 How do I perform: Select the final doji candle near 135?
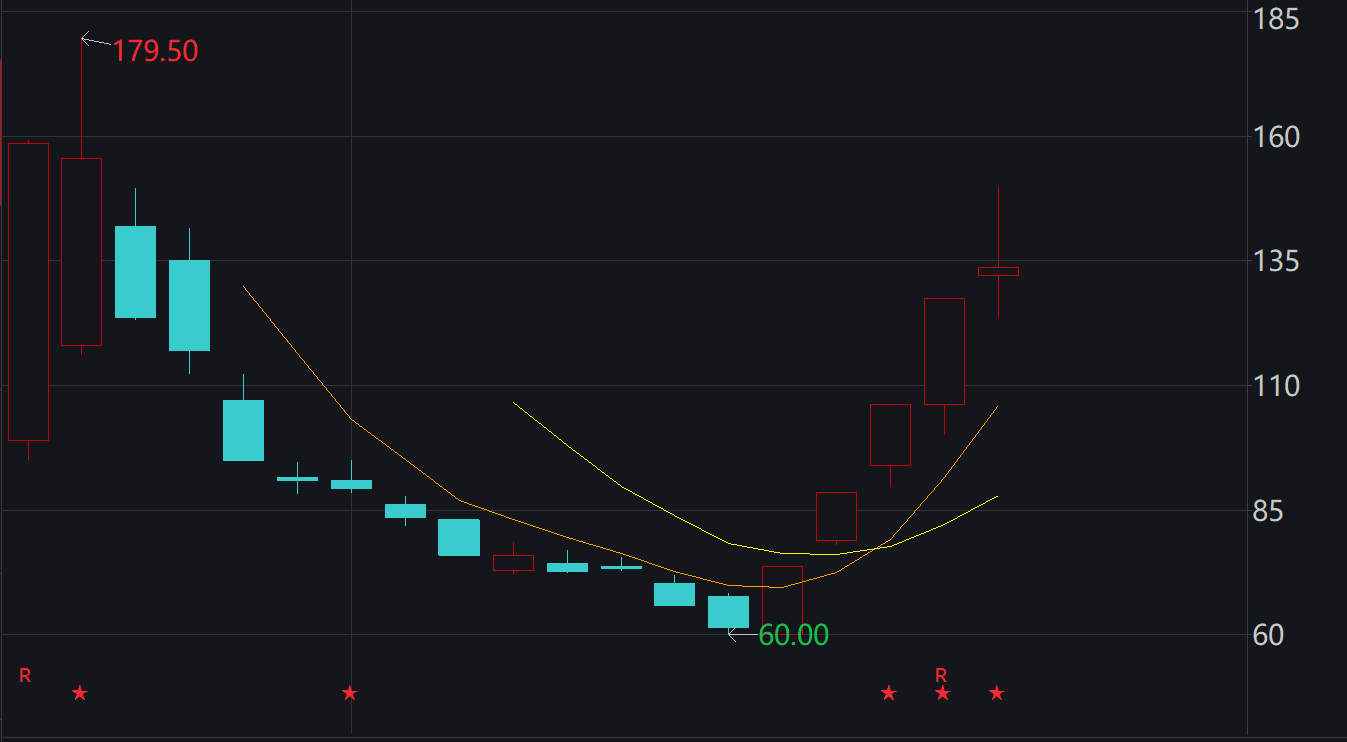click(998, 271)
